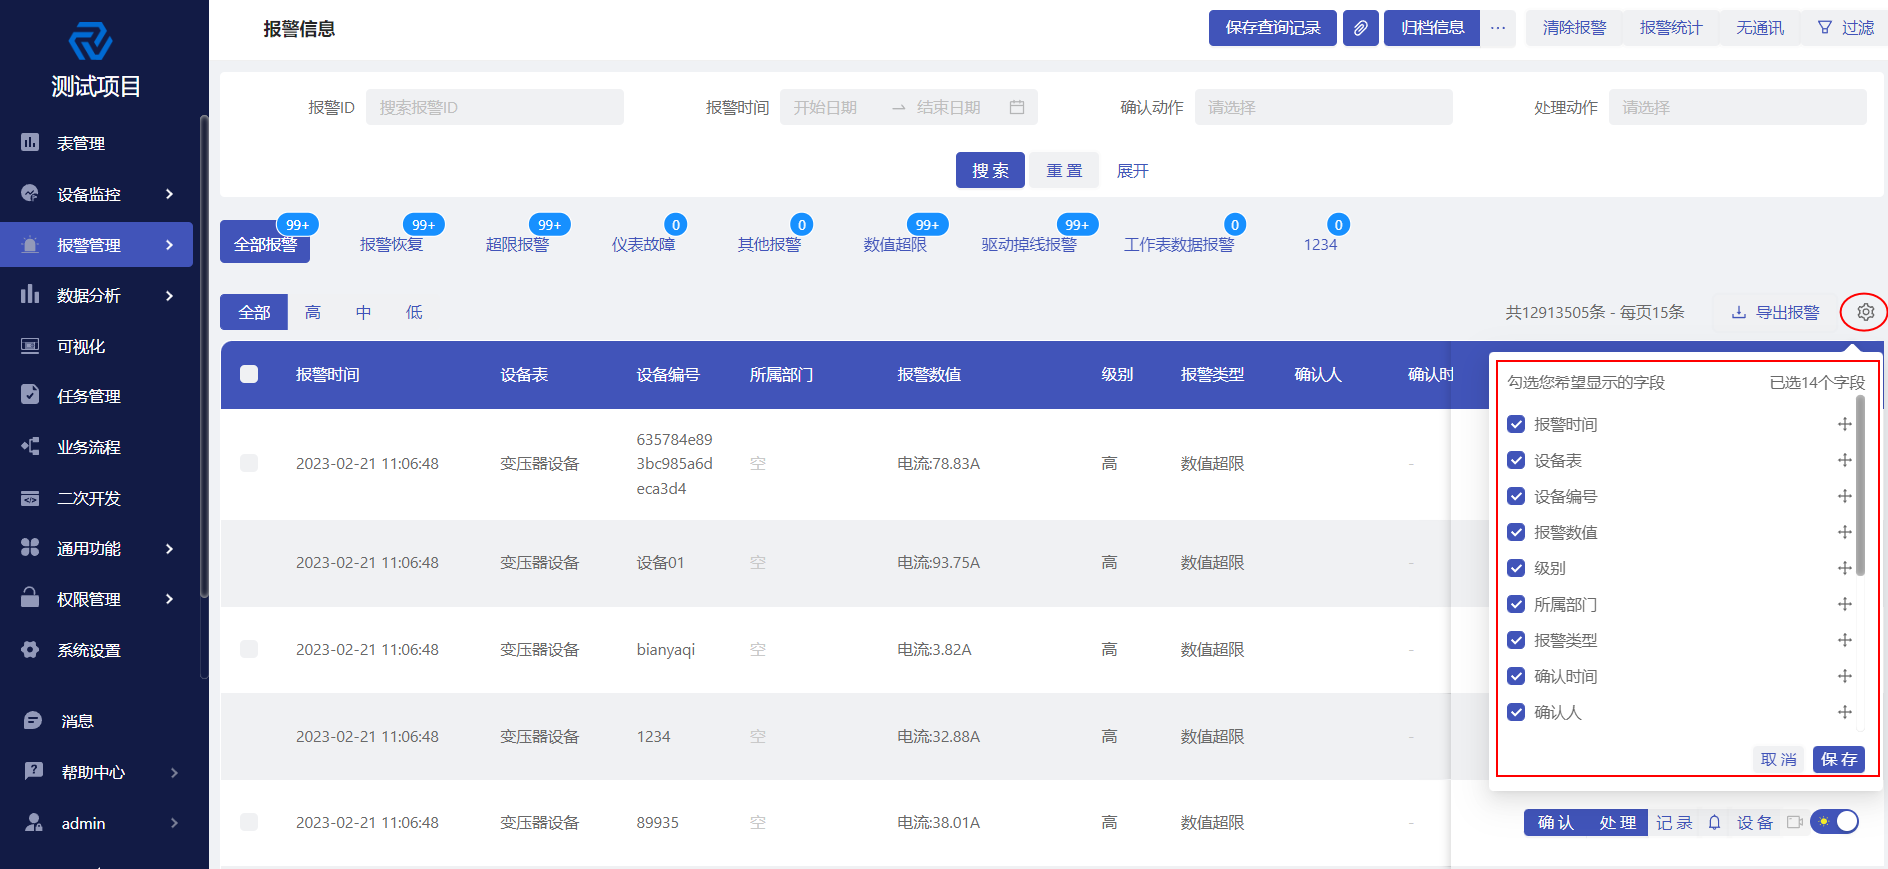Expand 数据分析 sidebar submenu arrow
Screen dimensions: 1888x869
click(169, 295)
